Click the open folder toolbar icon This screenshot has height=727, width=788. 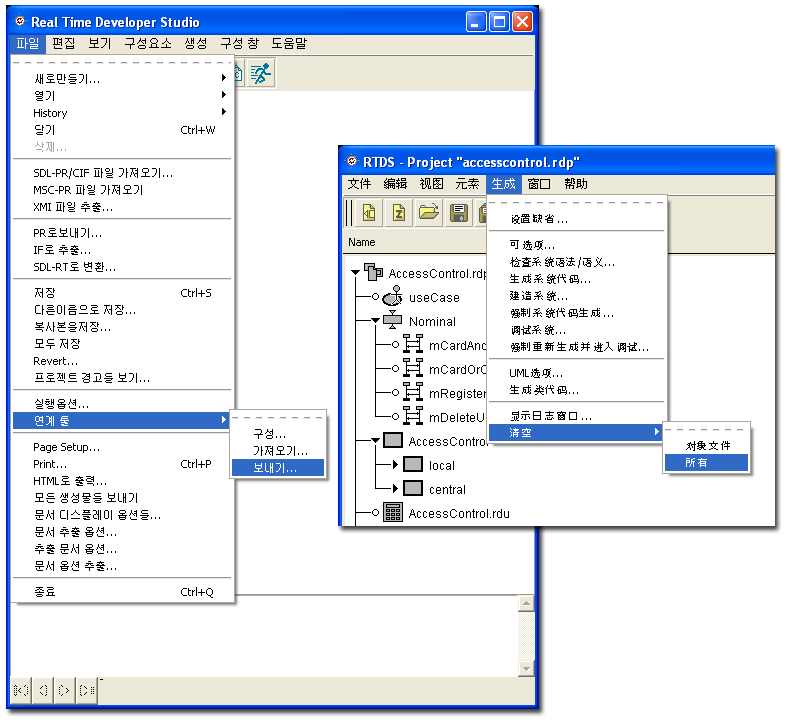tap(429, 212)
